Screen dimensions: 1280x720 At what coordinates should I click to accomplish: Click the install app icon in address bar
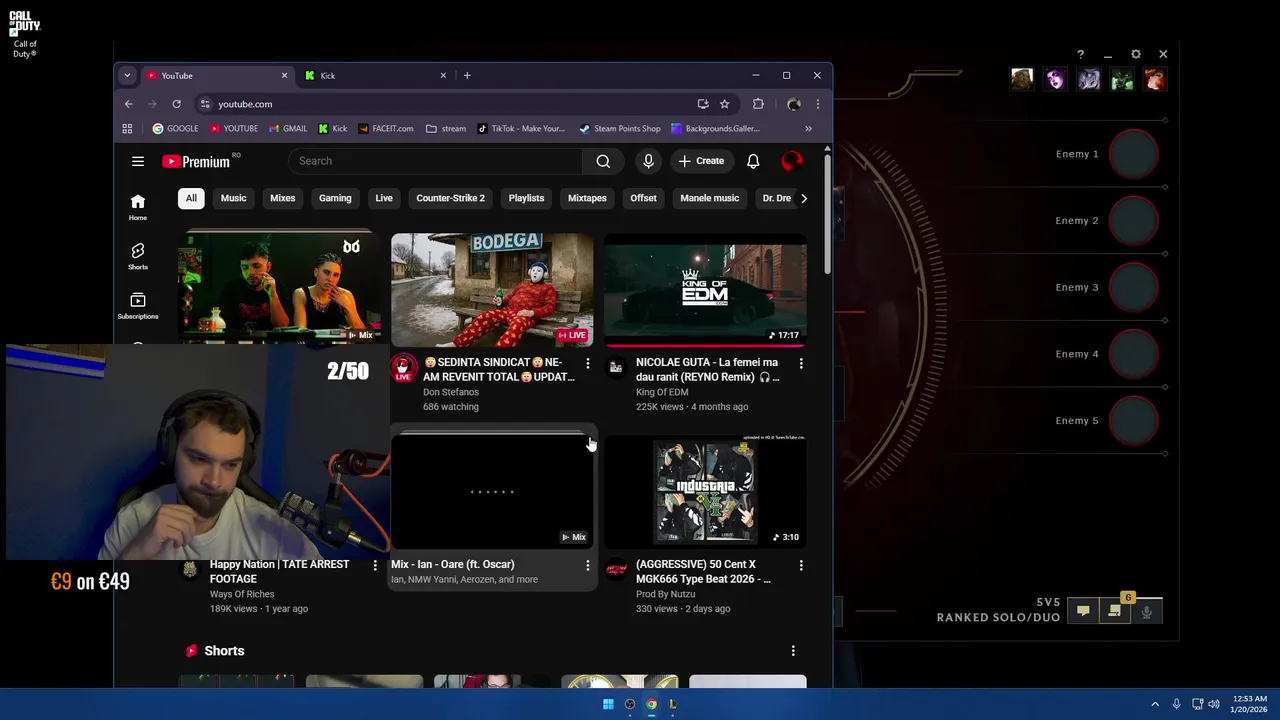pyautogui.click(x=703, y=104)
